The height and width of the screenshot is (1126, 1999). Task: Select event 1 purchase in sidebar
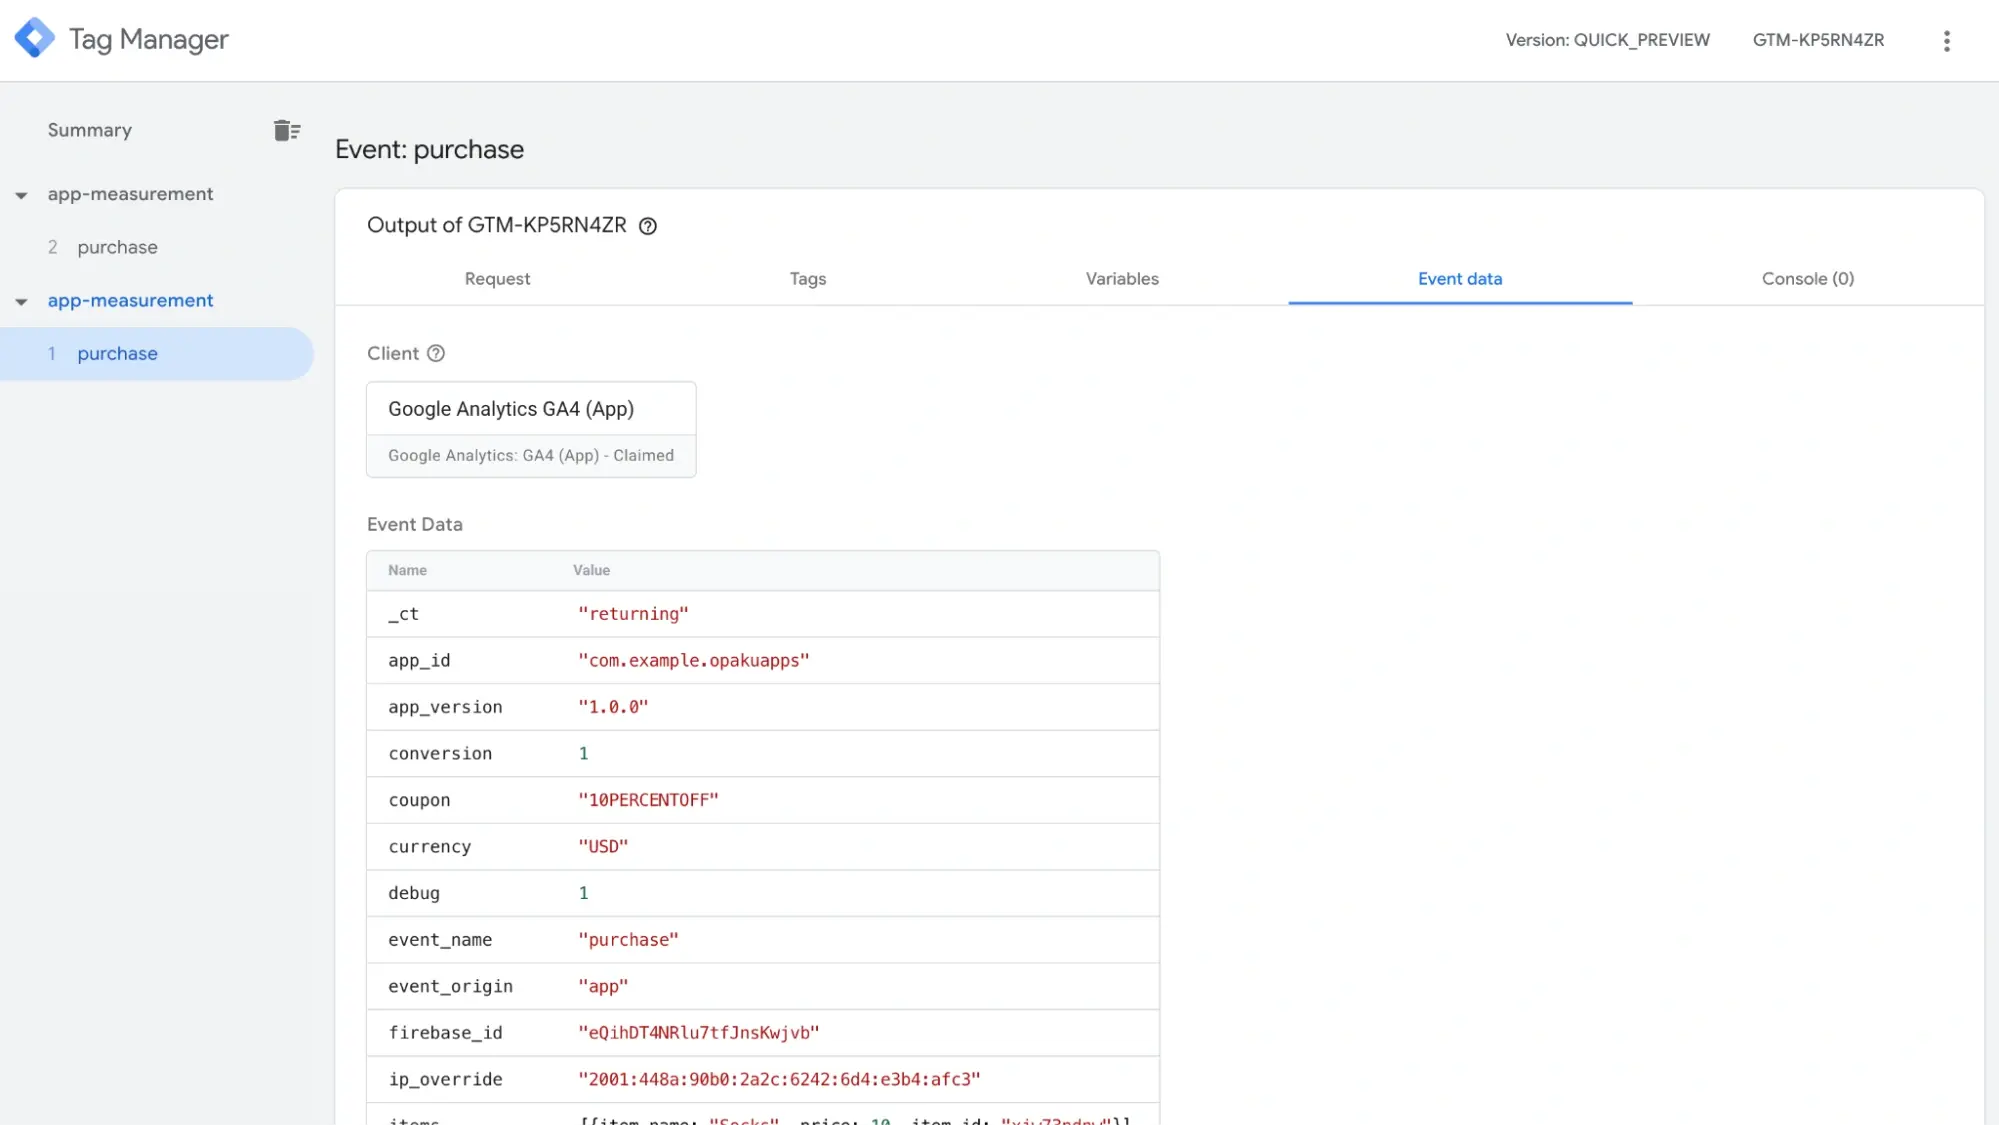[157, 354]
